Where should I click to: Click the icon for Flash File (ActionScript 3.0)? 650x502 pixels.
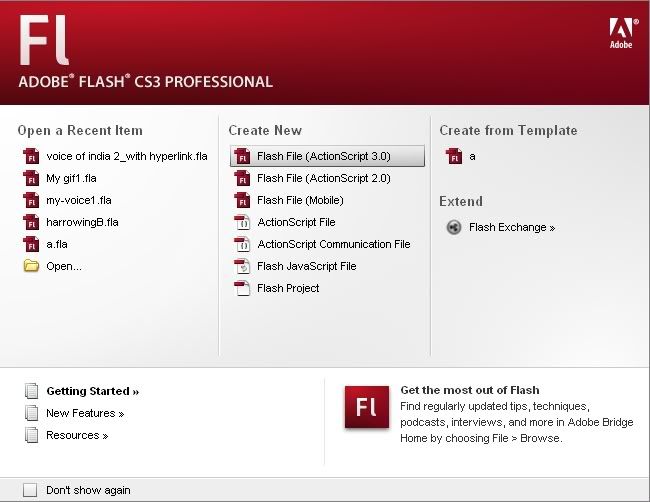pos(242,156)
